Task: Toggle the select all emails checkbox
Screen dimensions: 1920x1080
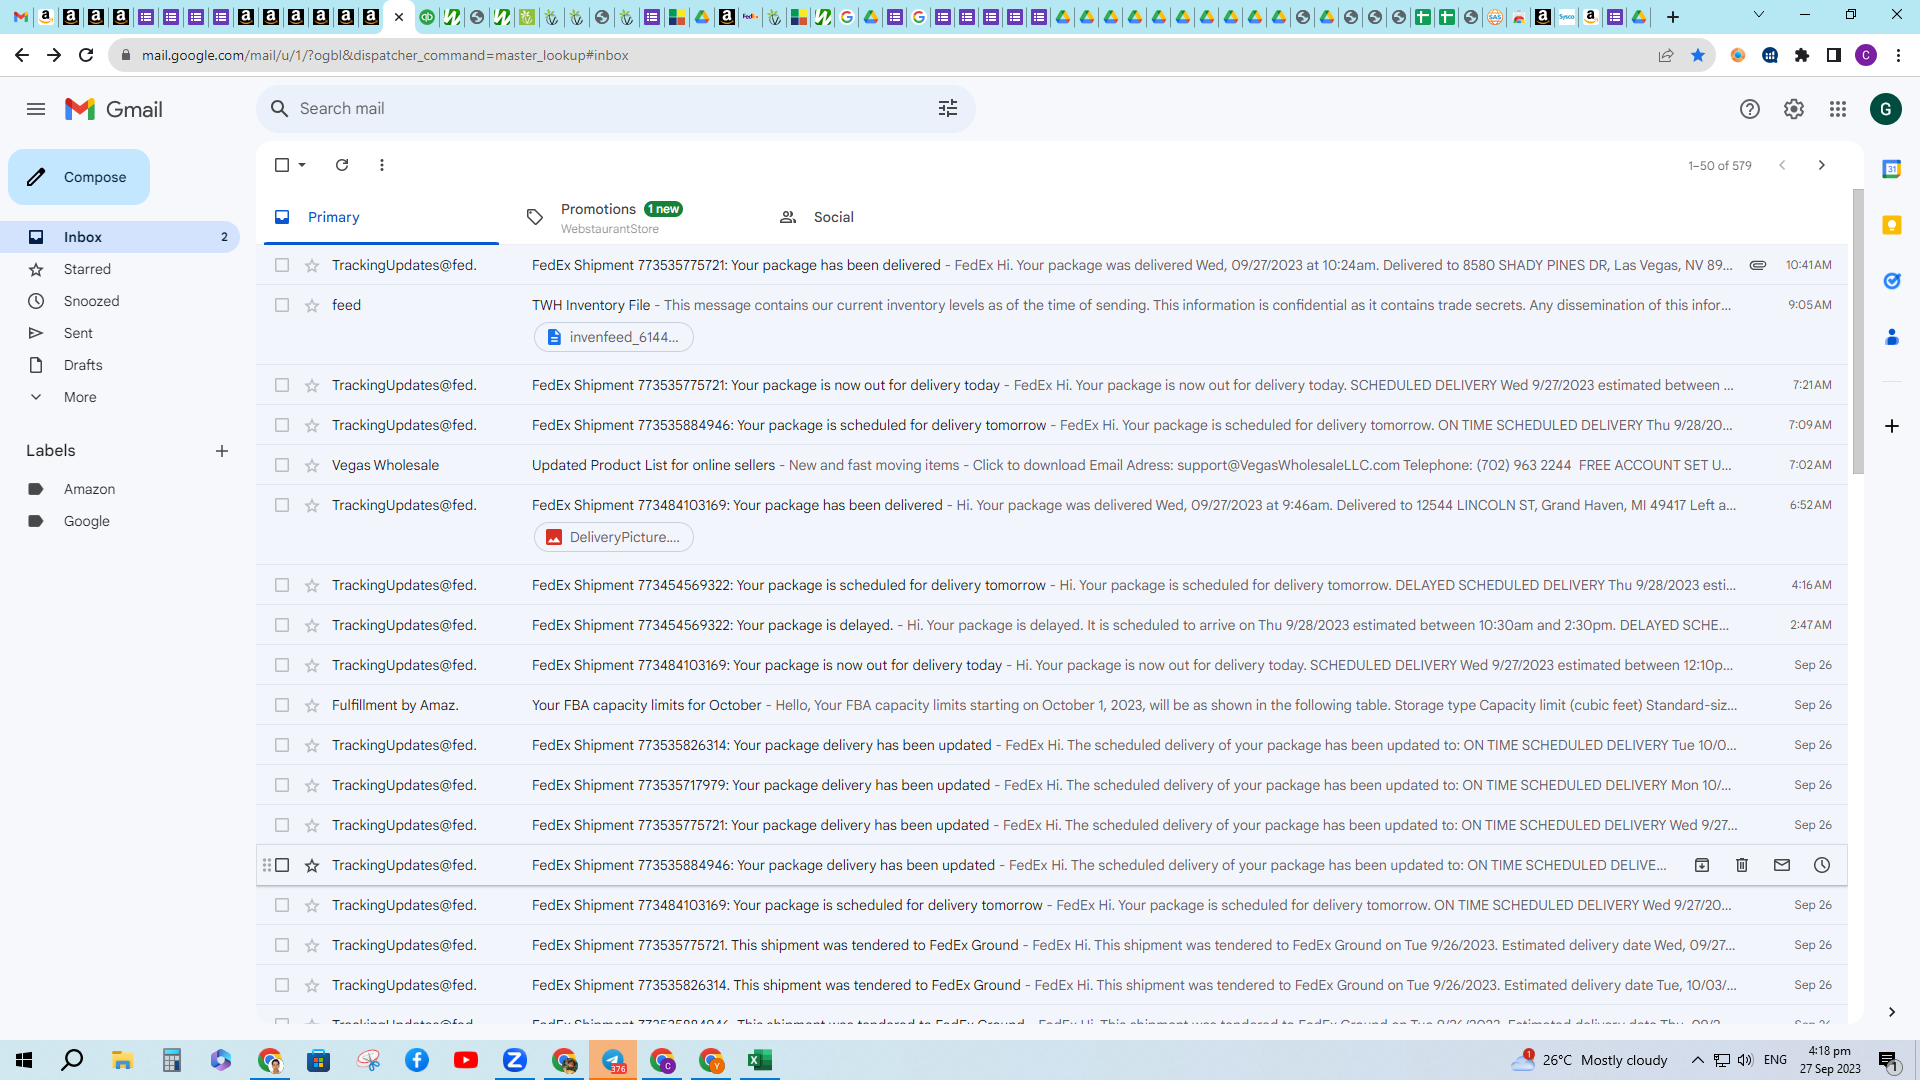Action: coord(282,165)
